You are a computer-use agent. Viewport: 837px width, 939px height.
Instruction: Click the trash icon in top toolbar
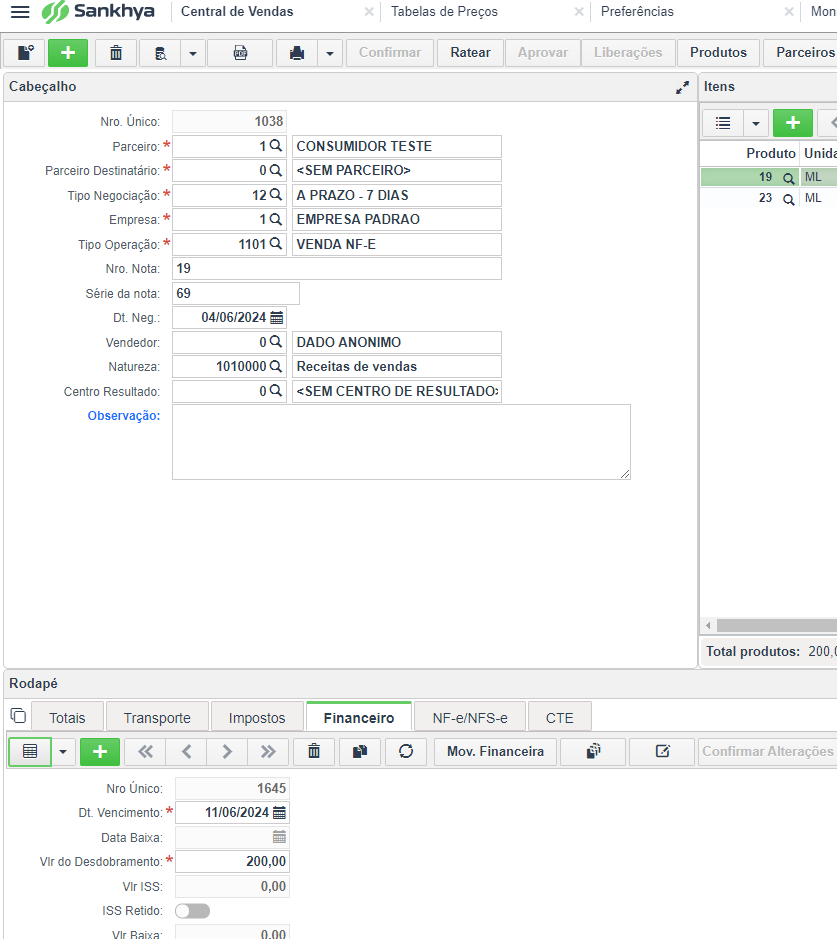(116, 53)
